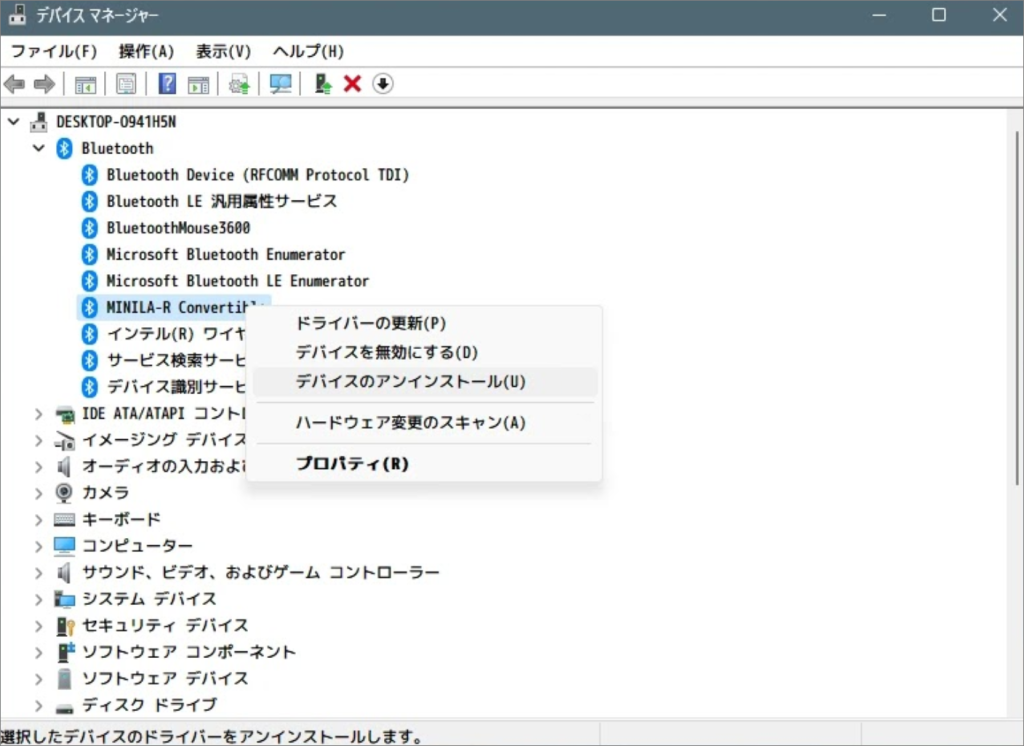This screenshot has height=746, width=1024.
Task: Click the BluetoothMouse3600 Bluetooth icon
Action: [x=89, y=228]
